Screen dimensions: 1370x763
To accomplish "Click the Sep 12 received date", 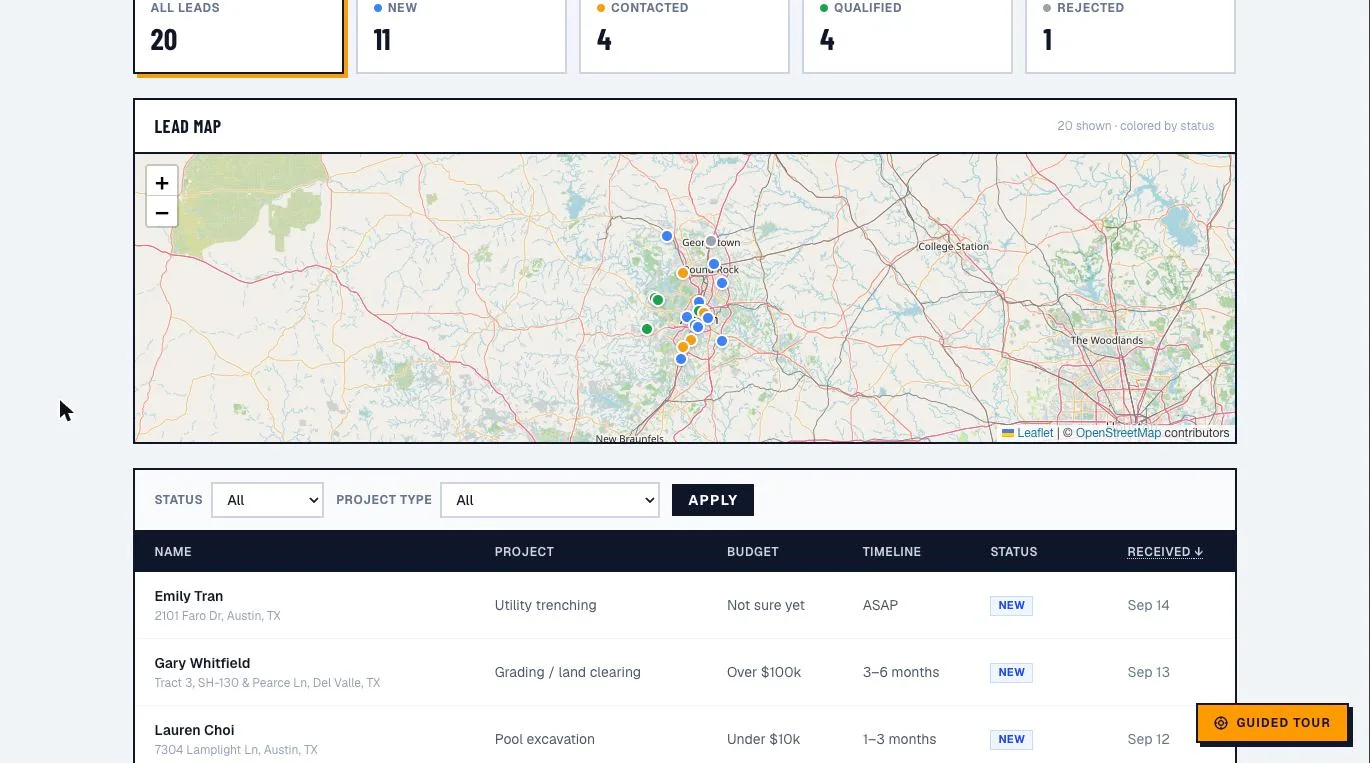I will [1148, 739].
